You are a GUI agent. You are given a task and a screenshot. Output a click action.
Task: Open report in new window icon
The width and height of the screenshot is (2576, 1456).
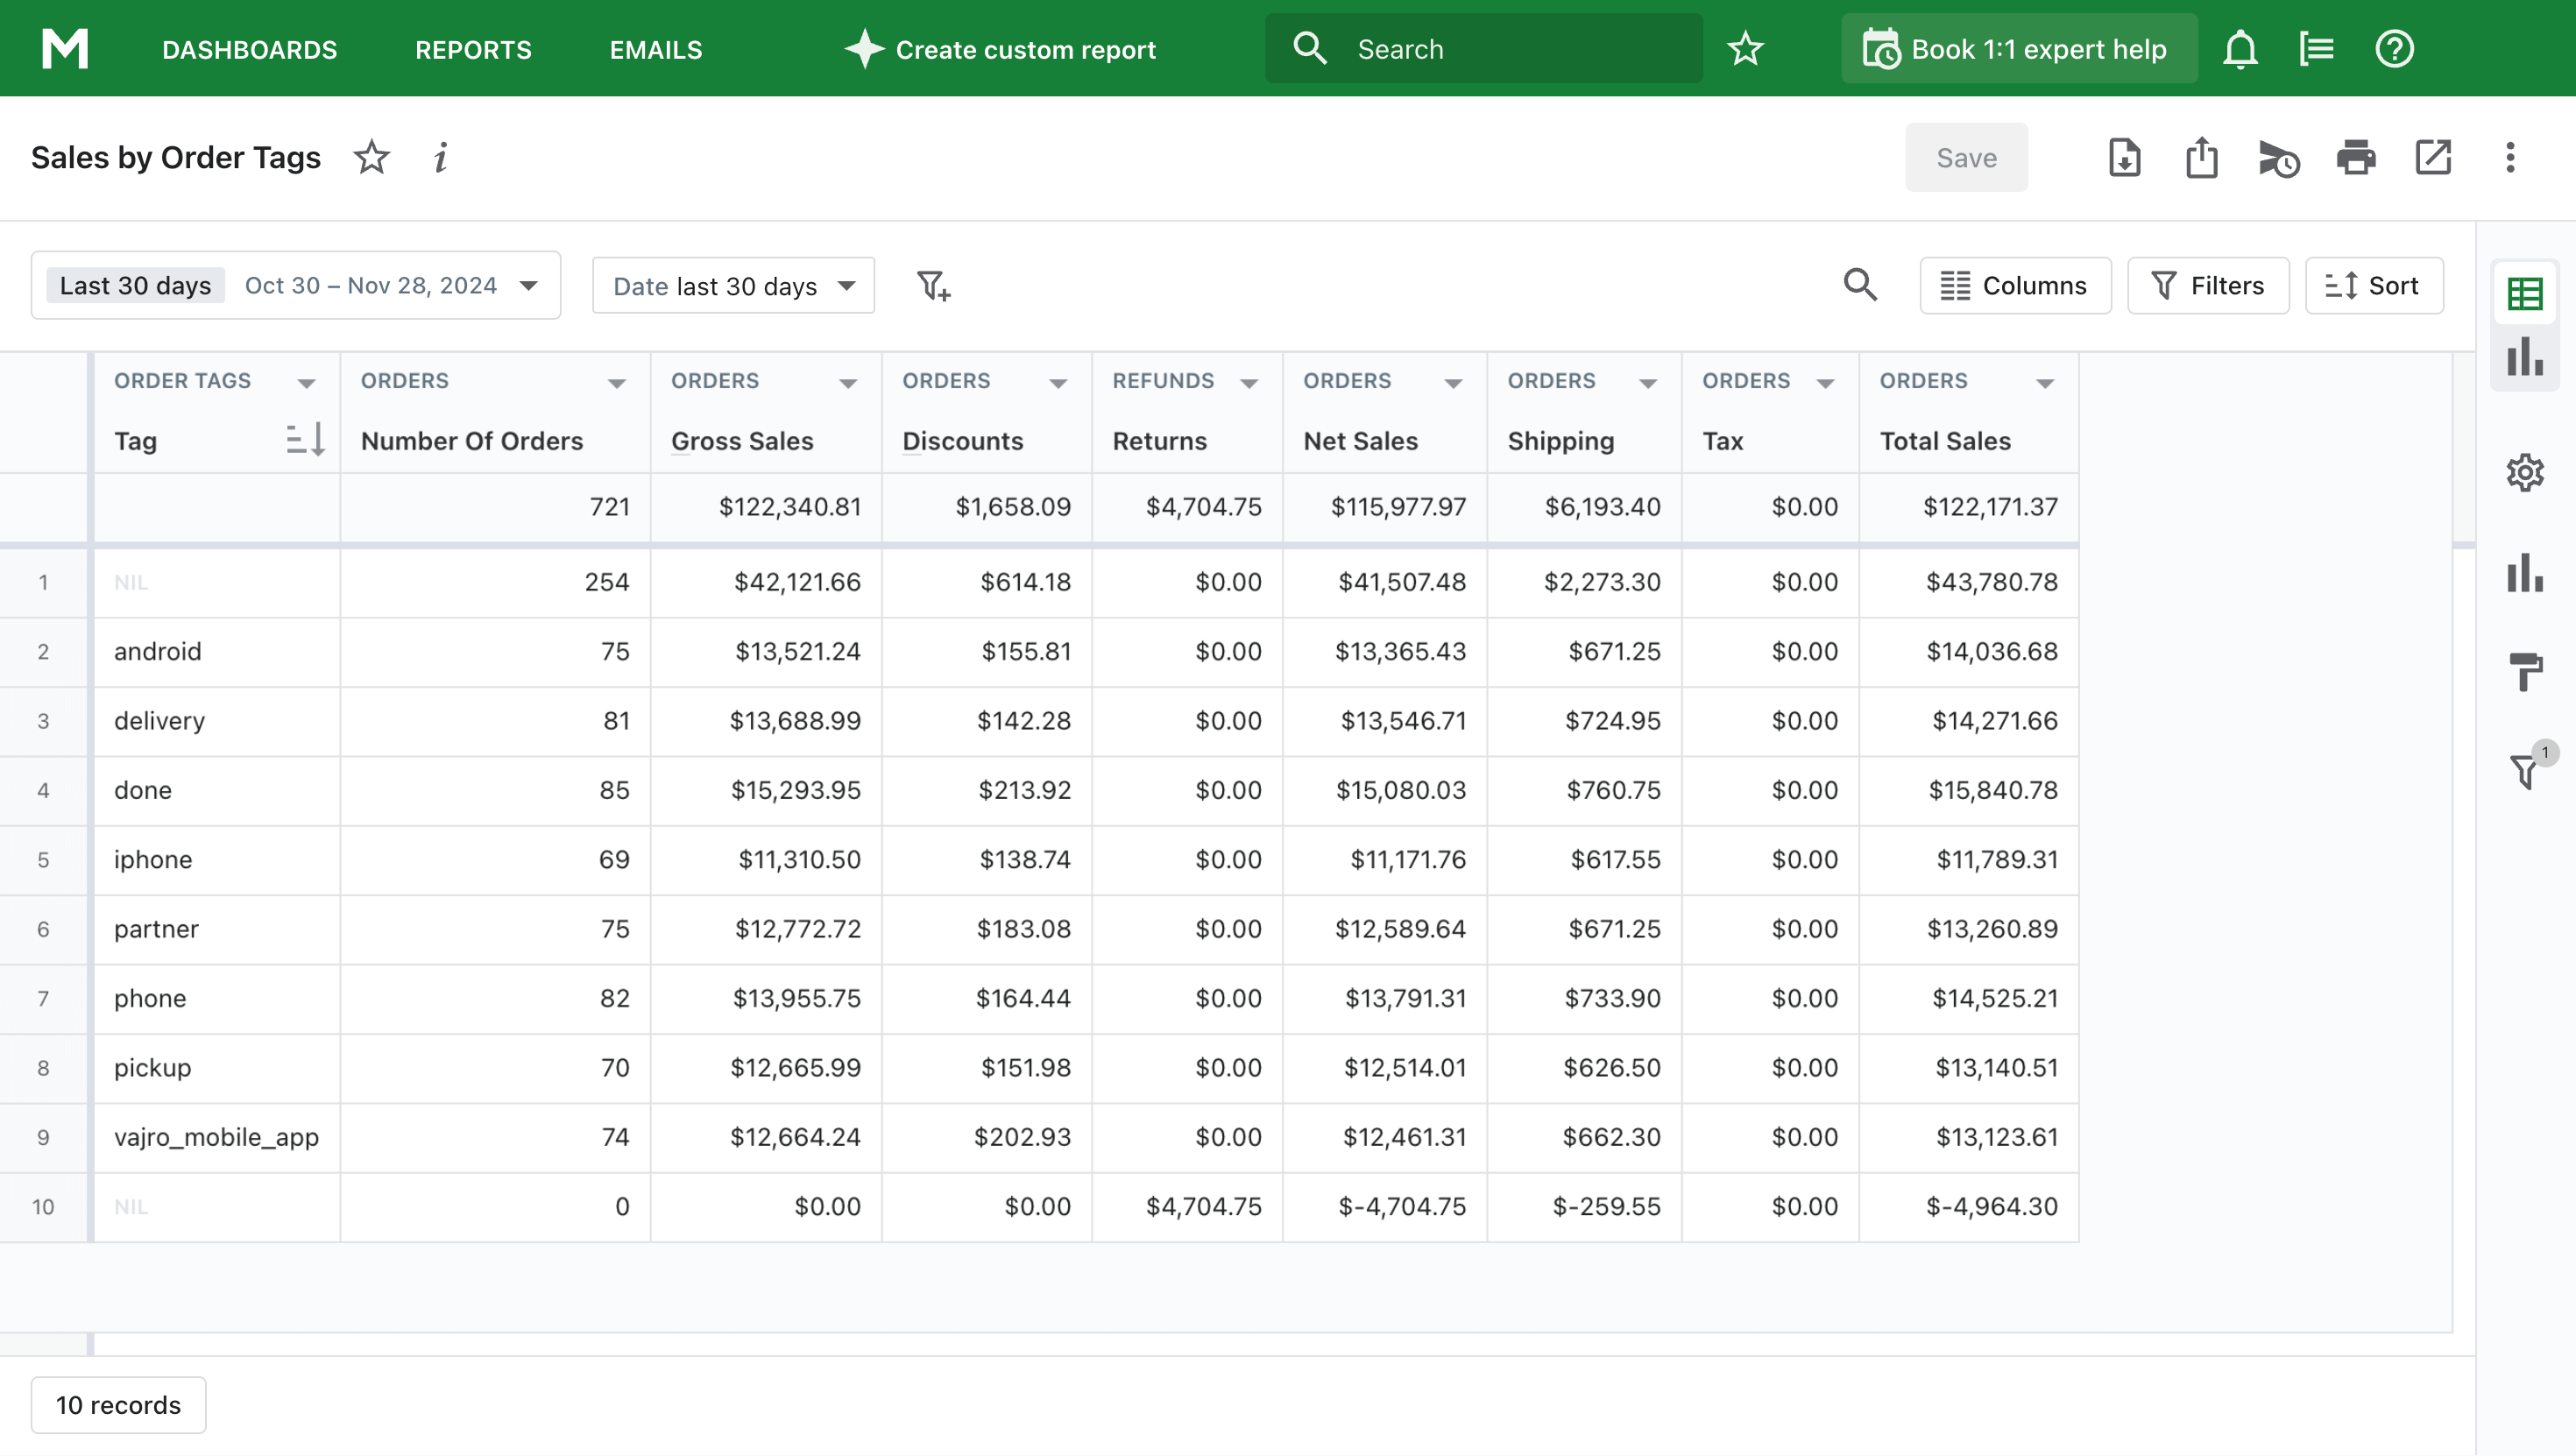(2432, 158)
